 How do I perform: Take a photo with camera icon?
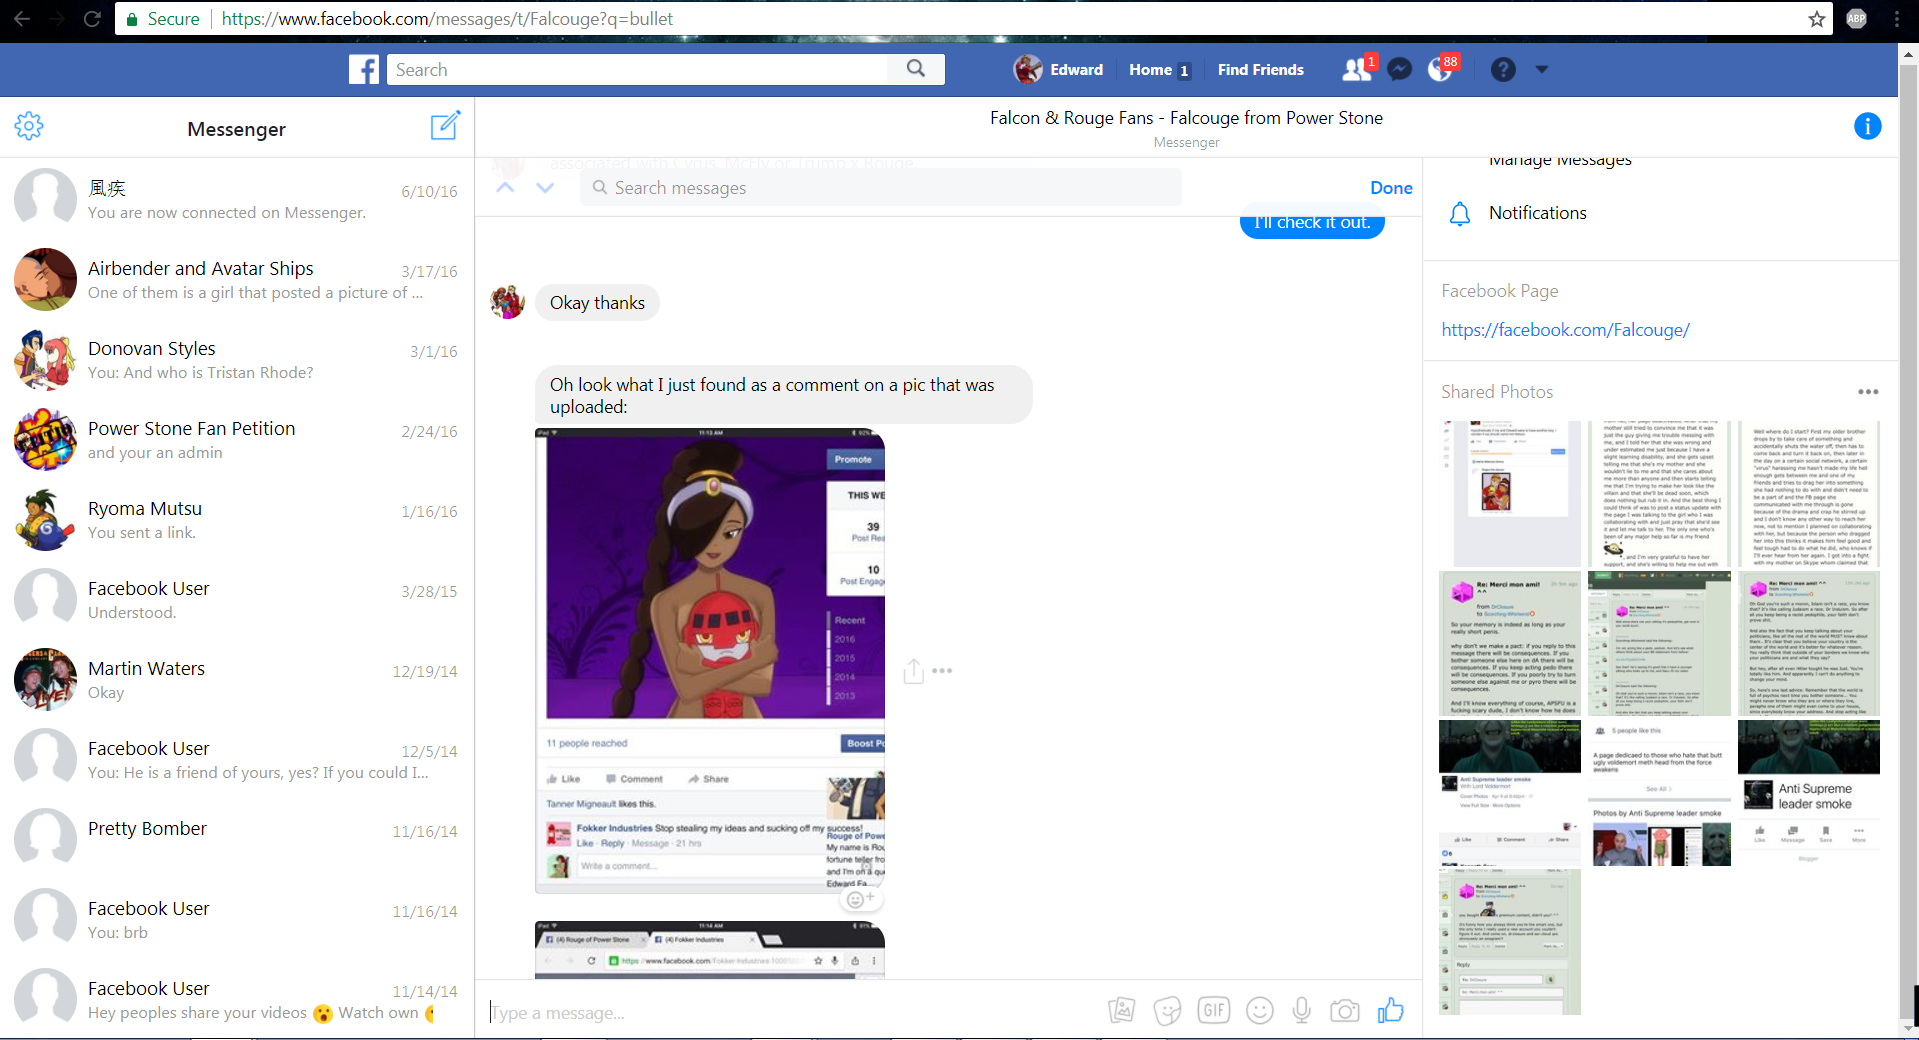click(x=1345, y=1011)
